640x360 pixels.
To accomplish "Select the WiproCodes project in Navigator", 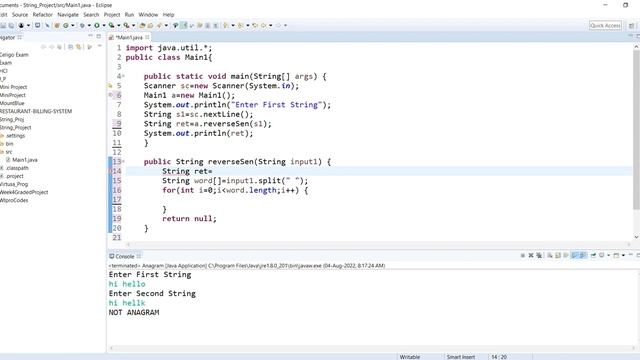I will point(14,200).
